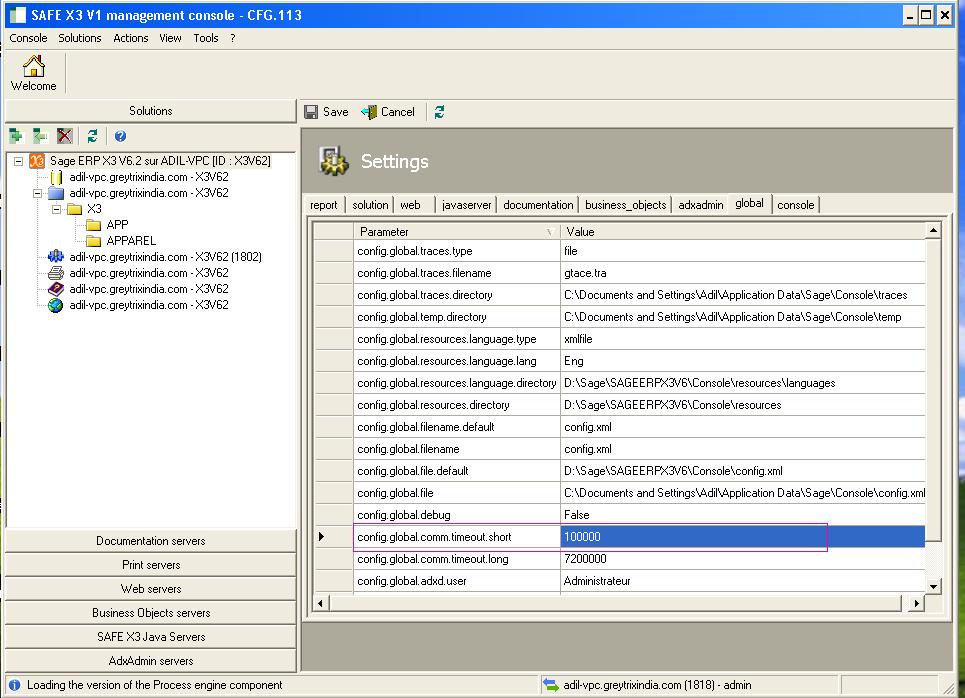The width and height of the screenshot is (965, 698).
Task: Click the second green solution toolbar icon
Action: coord(40,135)
